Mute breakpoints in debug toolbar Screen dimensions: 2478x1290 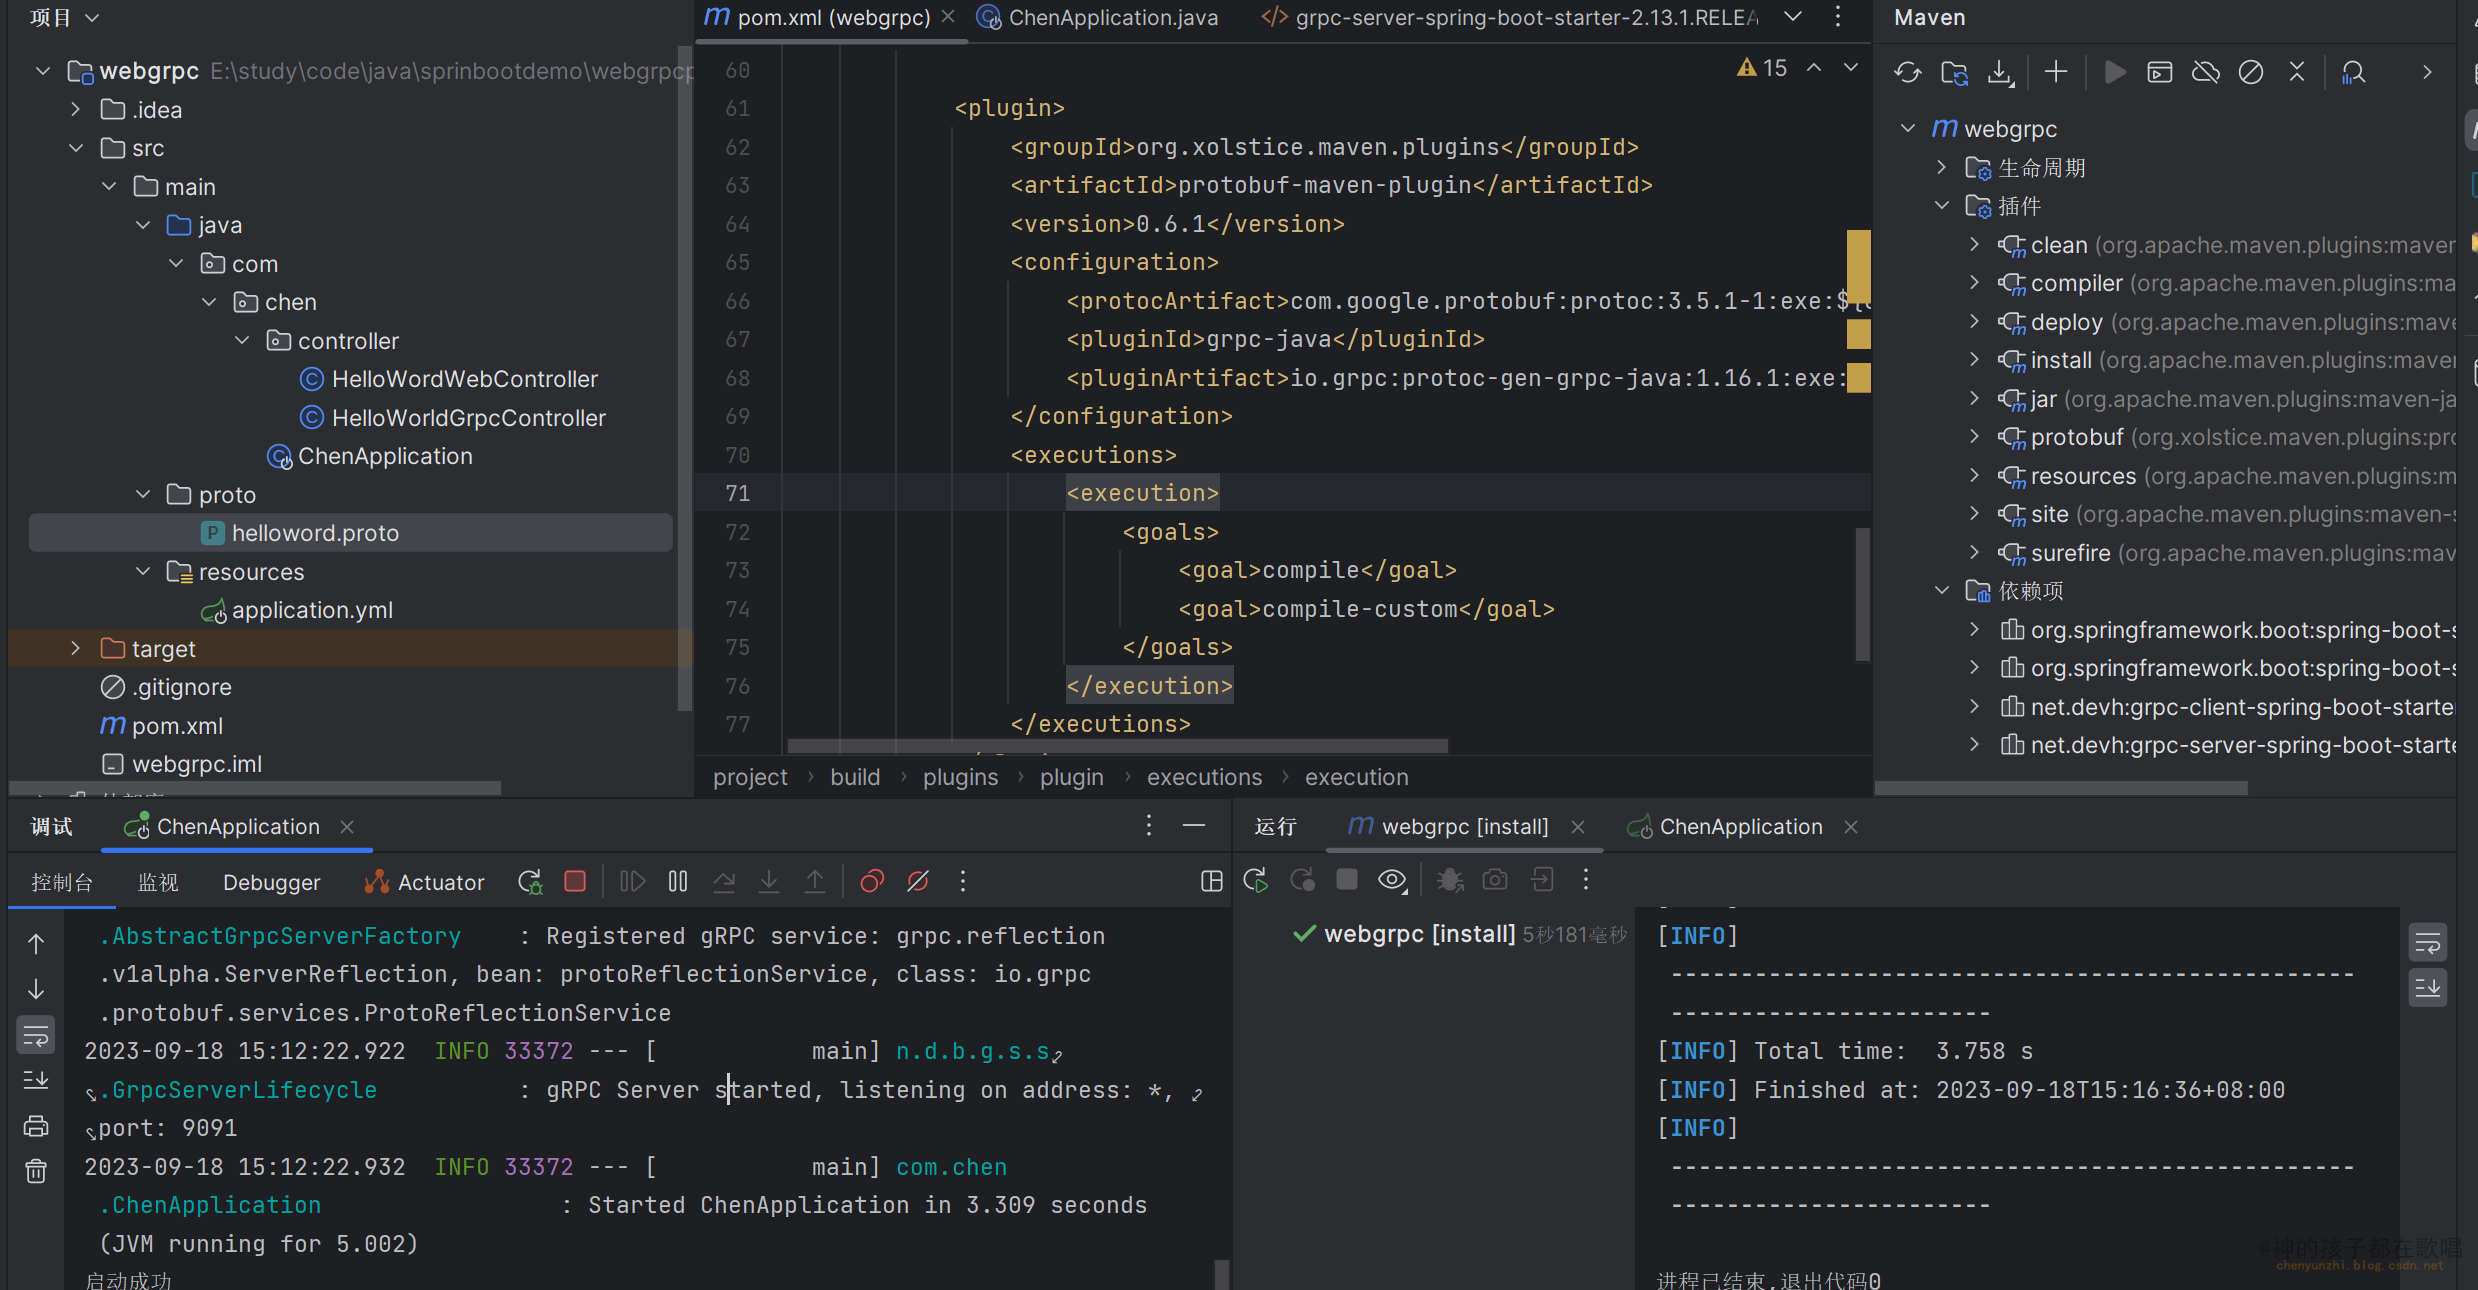coord(918,881)
